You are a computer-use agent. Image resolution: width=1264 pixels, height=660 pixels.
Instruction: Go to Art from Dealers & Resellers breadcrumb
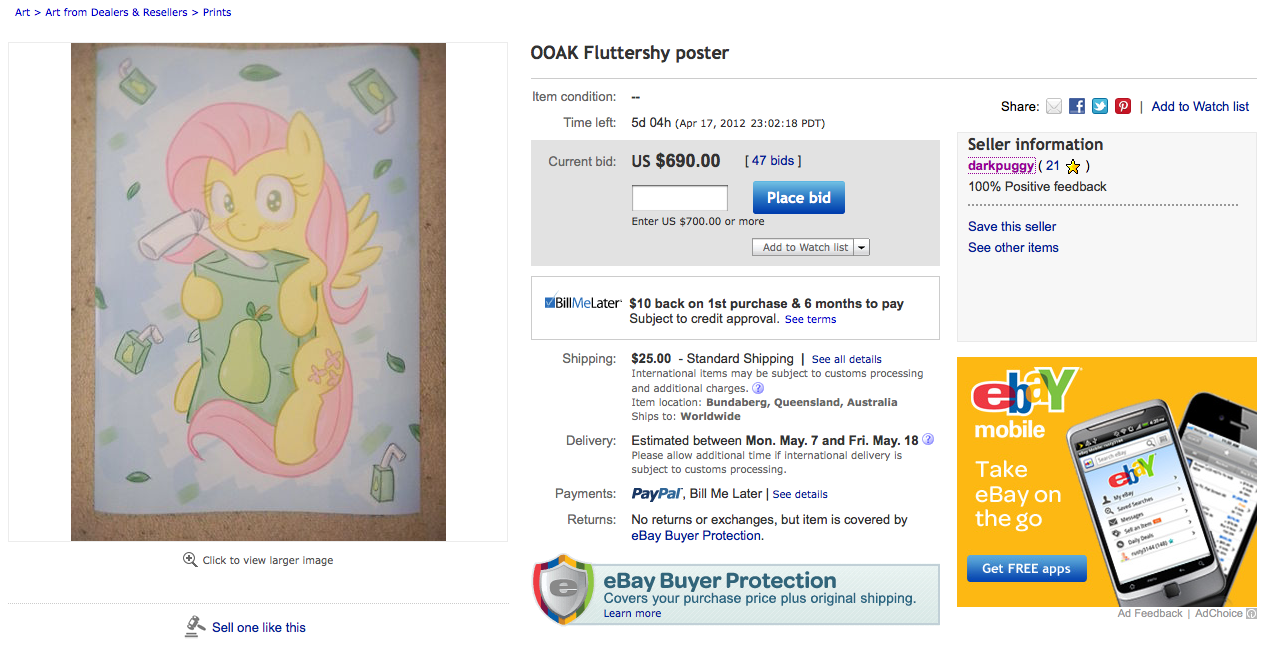(x=116, y=12)
